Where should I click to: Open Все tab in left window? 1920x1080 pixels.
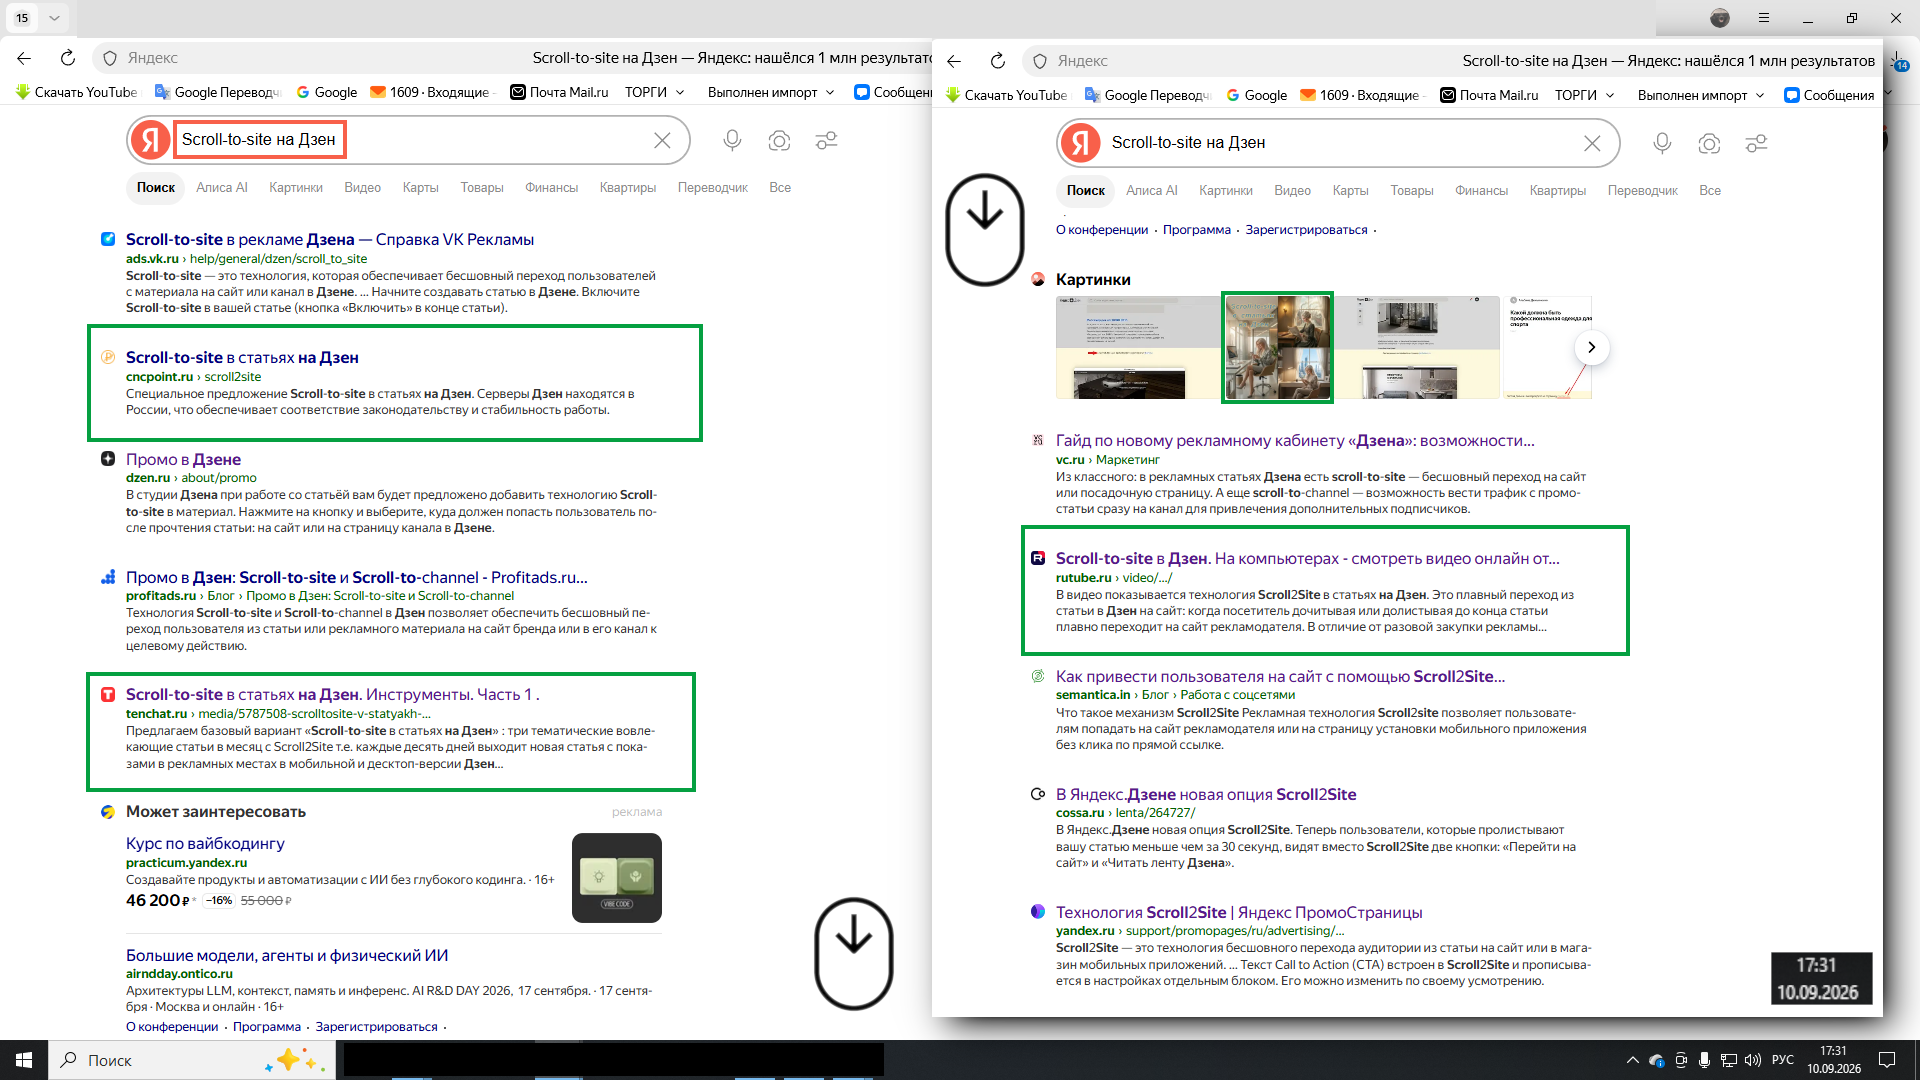780,188
